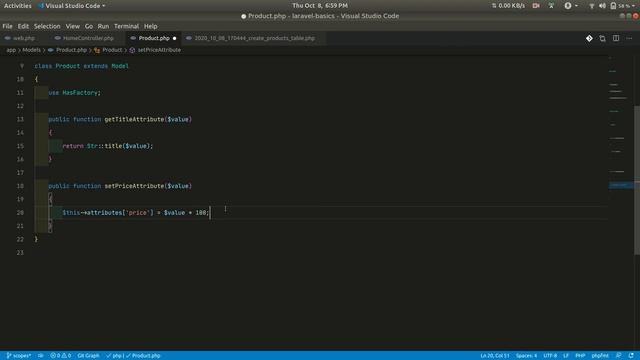Click the Product.php breadcrumb segment
Image resolution: width=640 pixels, height=360 pixels.
71,50
